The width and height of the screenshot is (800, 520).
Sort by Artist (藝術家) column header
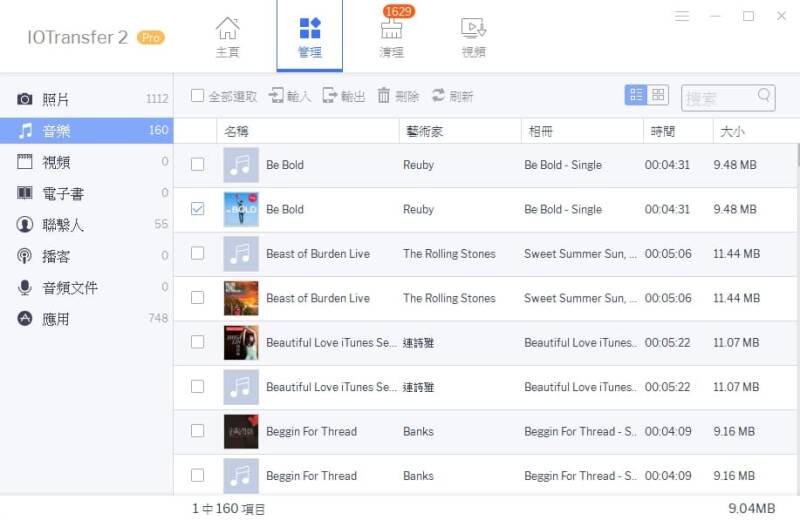(x=460, y=132)
